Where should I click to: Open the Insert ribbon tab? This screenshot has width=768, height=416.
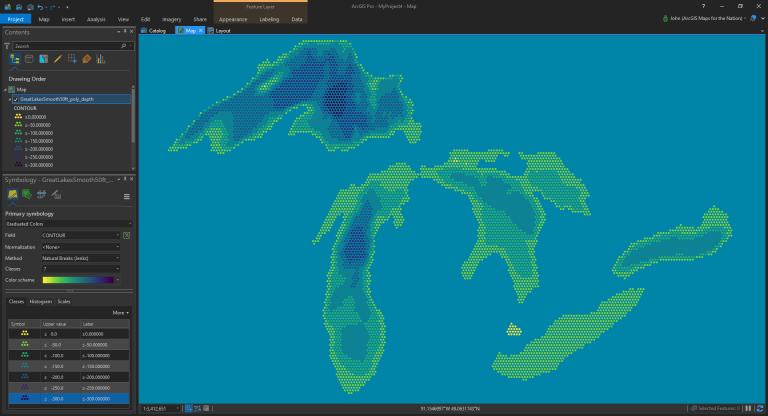(68, 19)
